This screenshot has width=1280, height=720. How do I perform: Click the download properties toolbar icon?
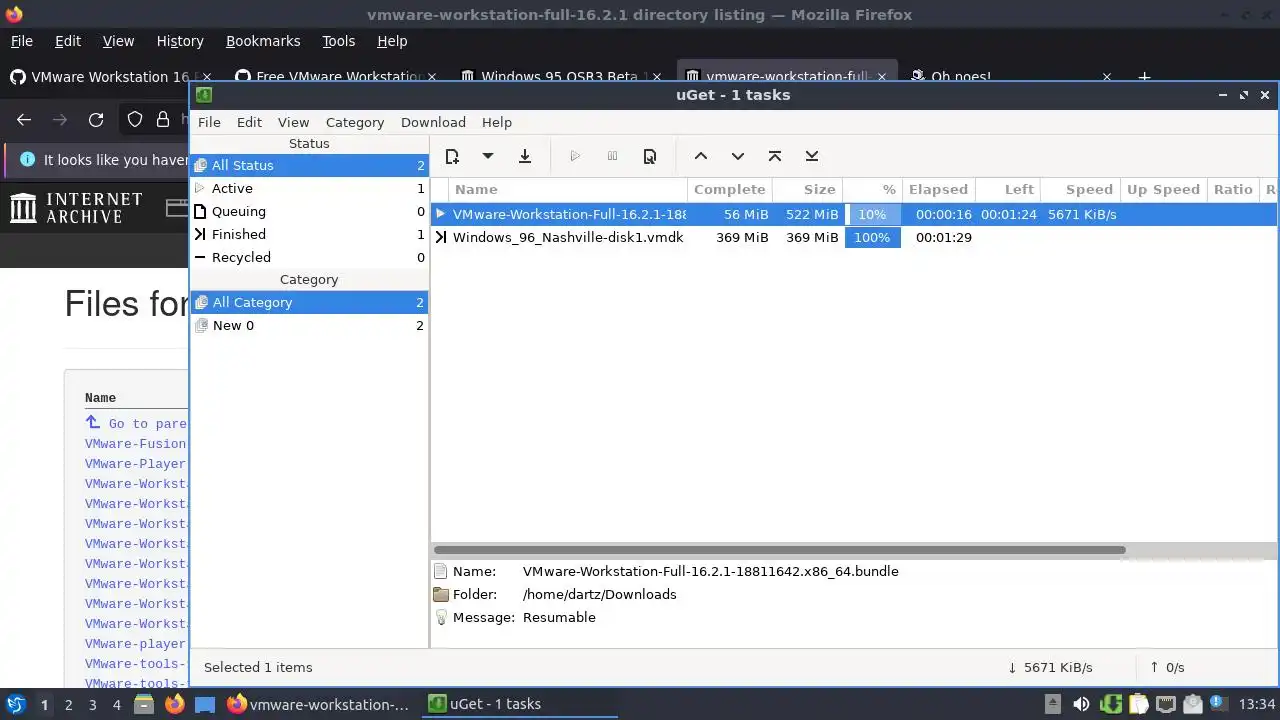coord(650,156)
